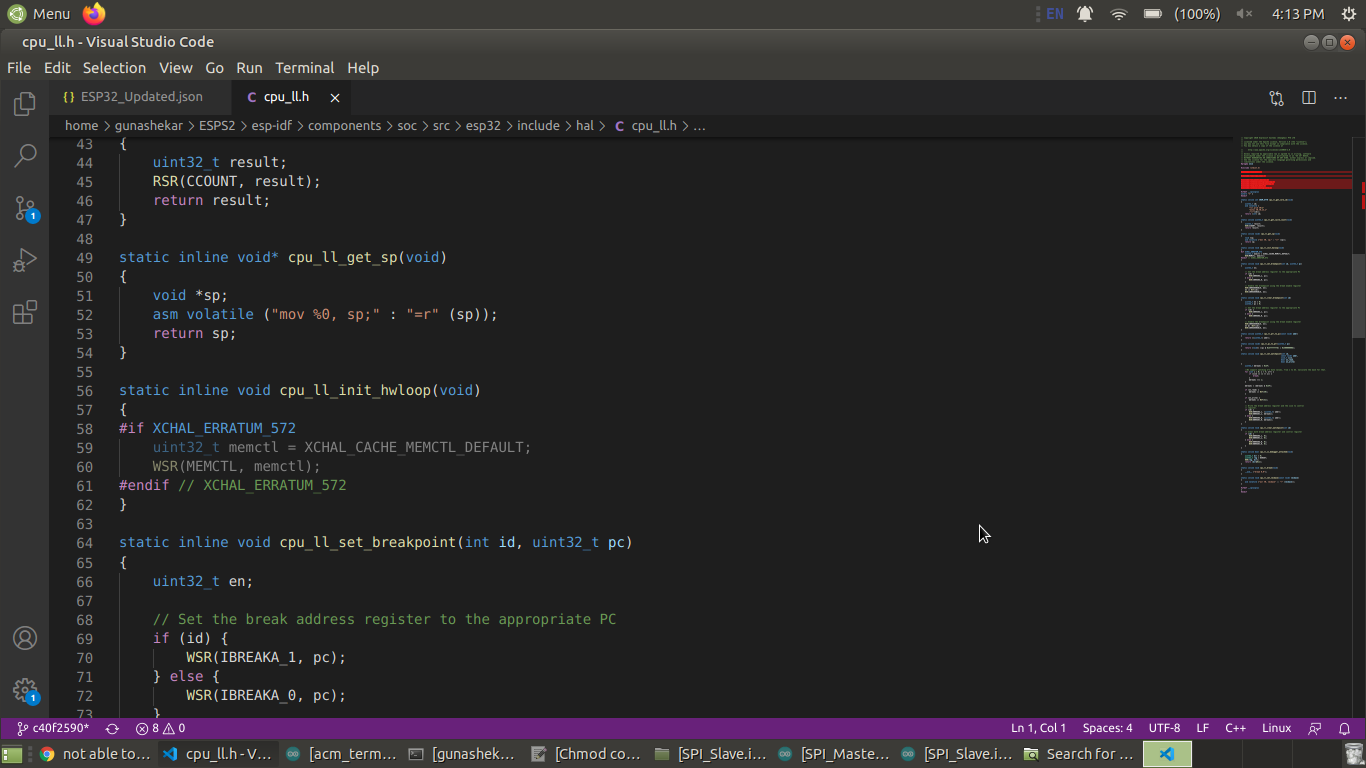Open the Manage gear menu
This screenshot has height=768, width=1366.
pos(25,690)
